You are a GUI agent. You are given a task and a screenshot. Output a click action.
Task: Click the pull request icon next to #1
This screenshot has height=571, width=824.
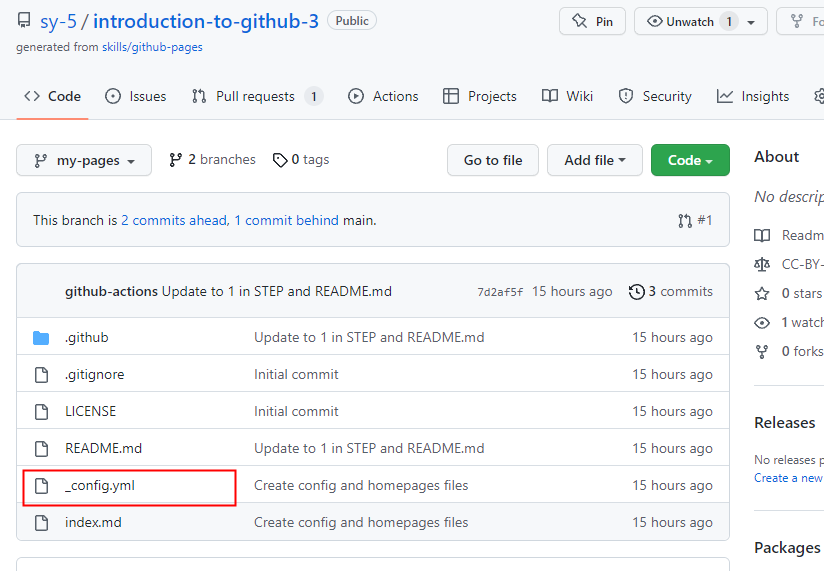(685, 220)
